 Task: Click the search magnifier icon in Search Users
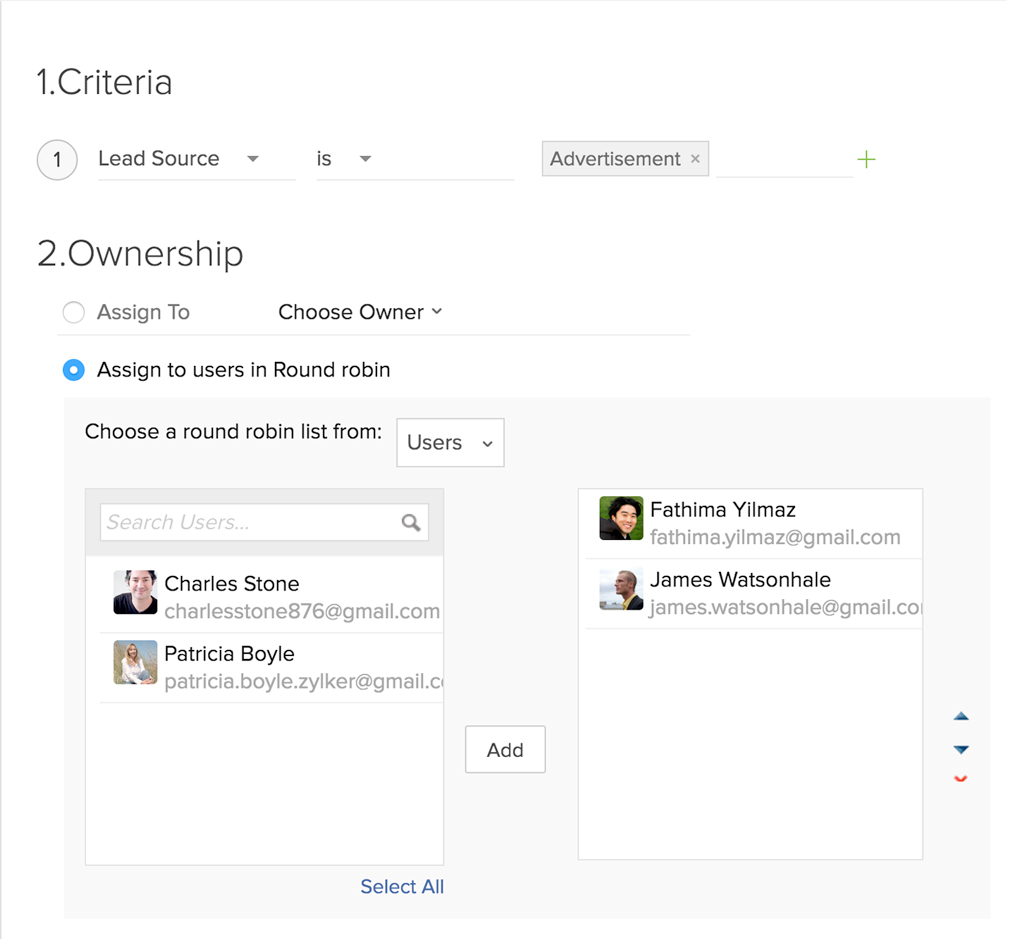coord(411,522)
